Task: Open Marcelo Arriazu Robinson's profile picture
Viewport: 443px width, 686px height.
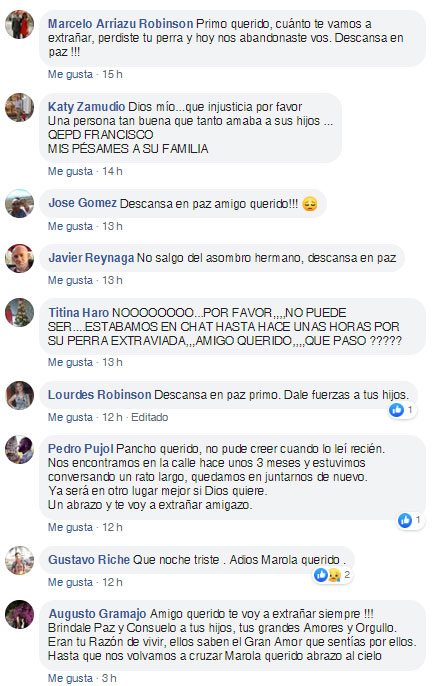Action: coord(19,24)
